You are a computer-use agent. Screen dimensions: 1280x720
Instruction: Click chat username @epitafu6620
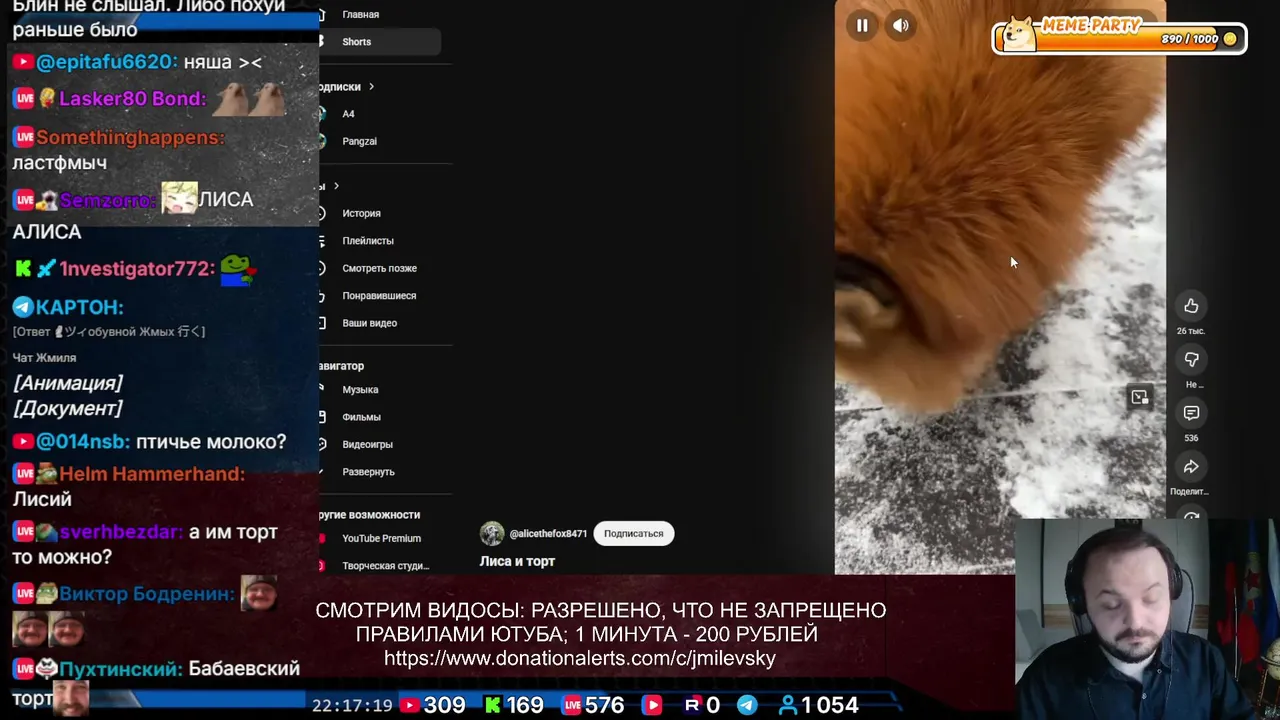pos(107,62)
